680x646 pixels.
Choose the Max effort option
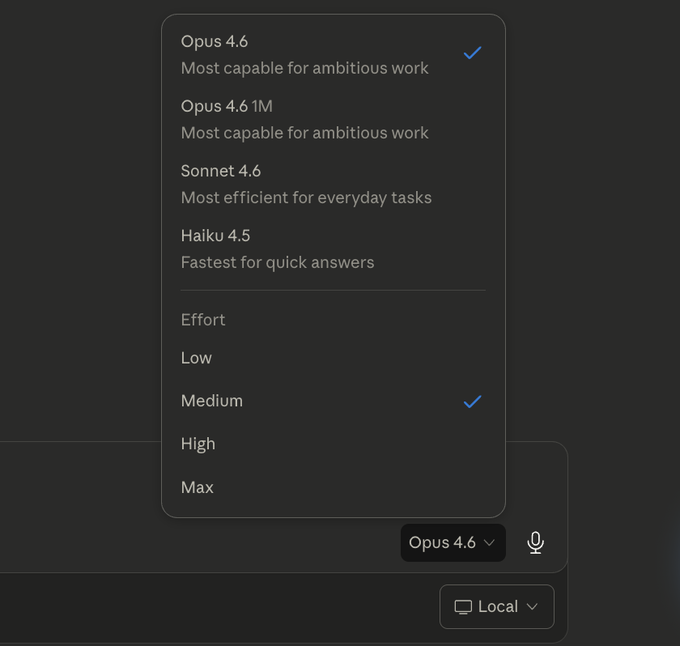[198, 487]
